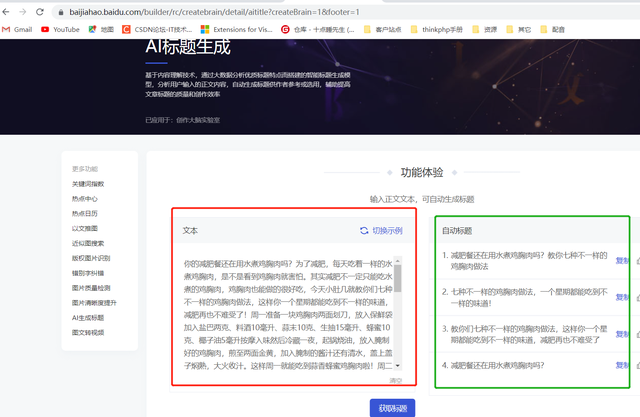Click the 功能体验 section heading
This screenshot has width=640, height=417.
point(422,172)
